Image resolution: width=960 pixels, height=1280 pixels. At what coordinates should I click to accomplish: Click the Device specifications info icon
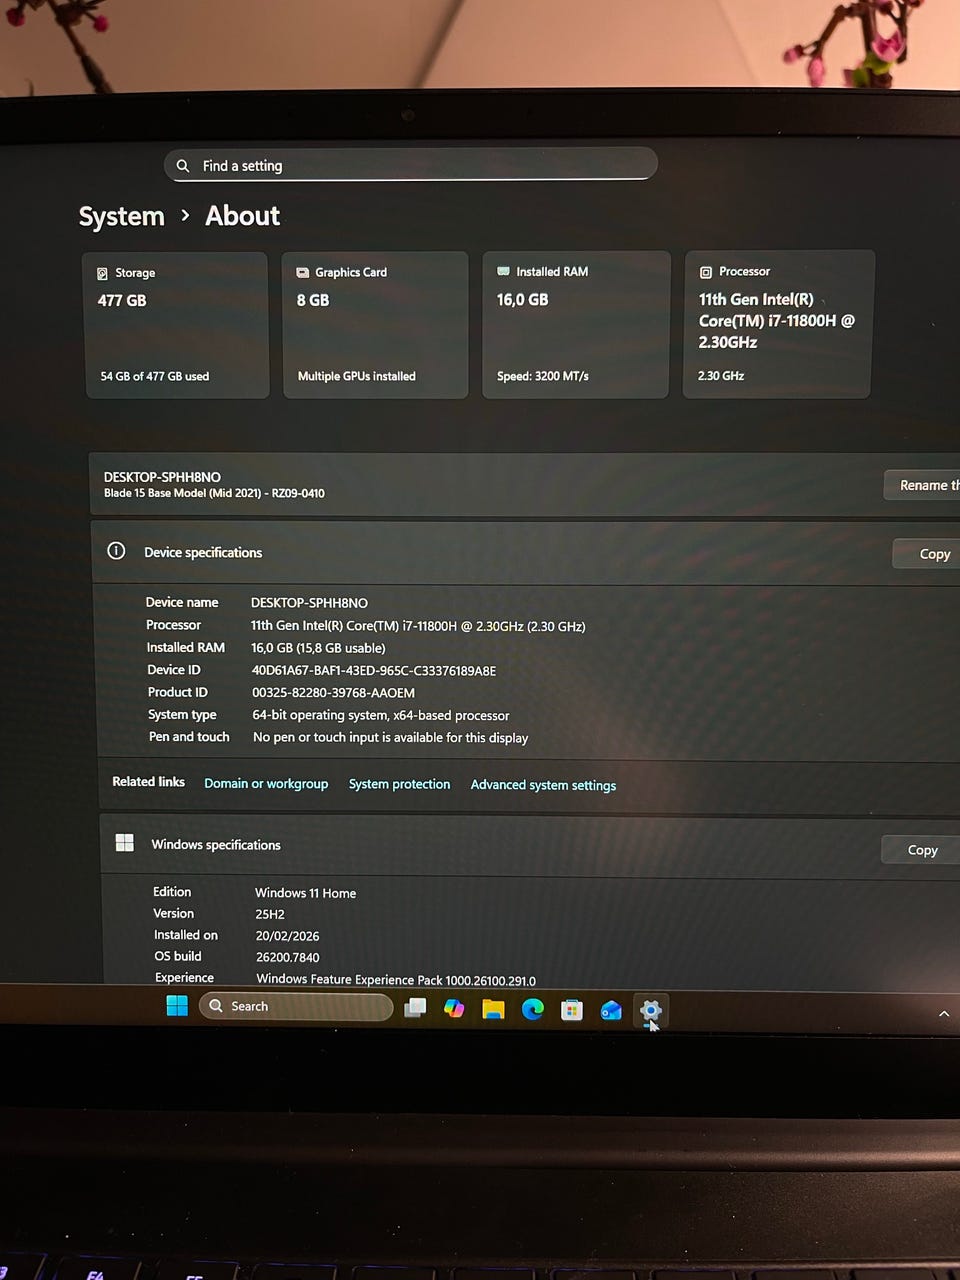pyautogui.click(x=116, y=551)
